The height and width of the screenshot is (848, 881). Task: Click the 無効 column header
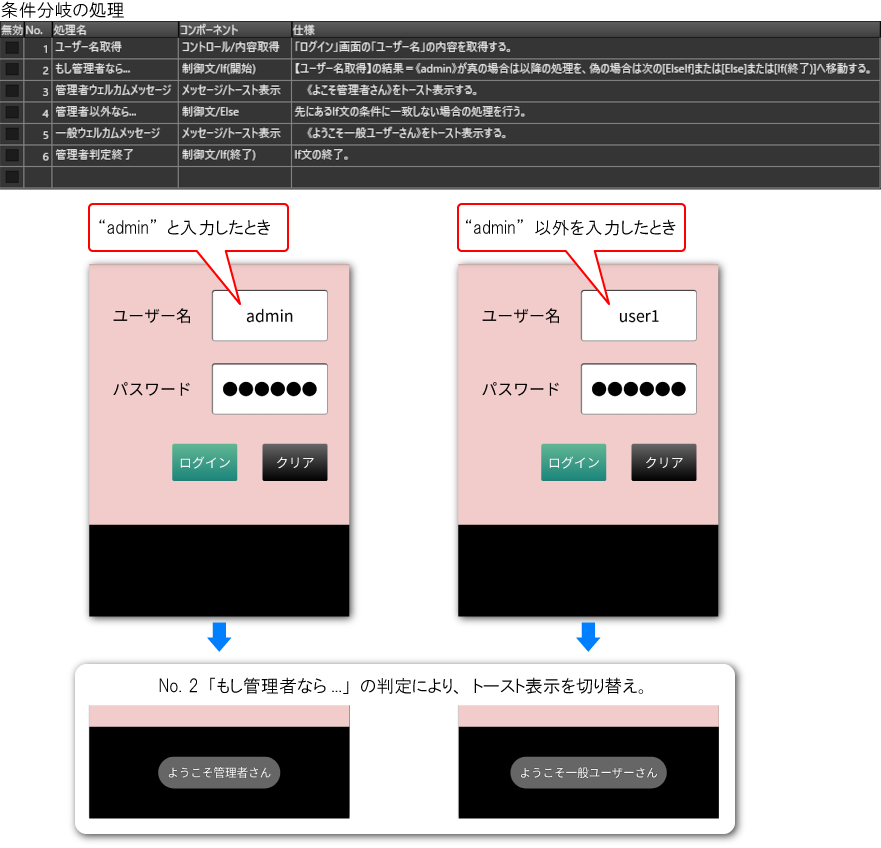point(12,30)
